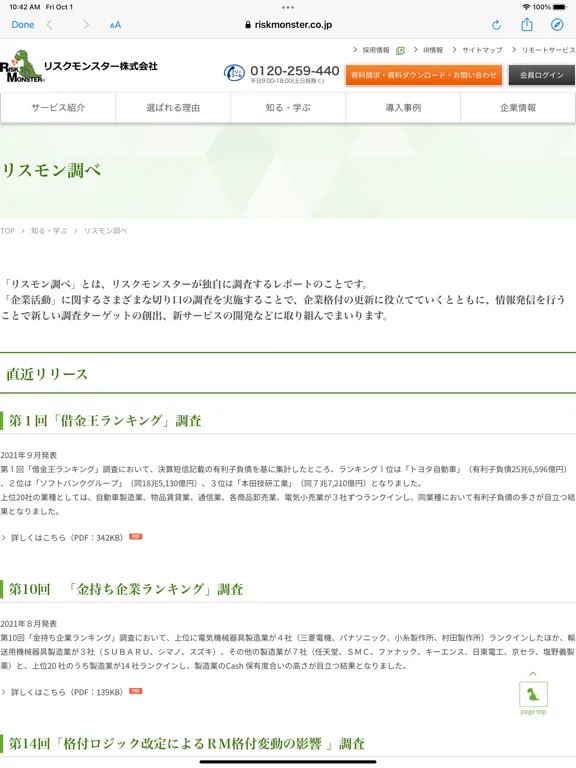Viewport: 576px width, 768px height.
Task: Click the リスモン調べ page title
Action: click(x=51, y=170)
